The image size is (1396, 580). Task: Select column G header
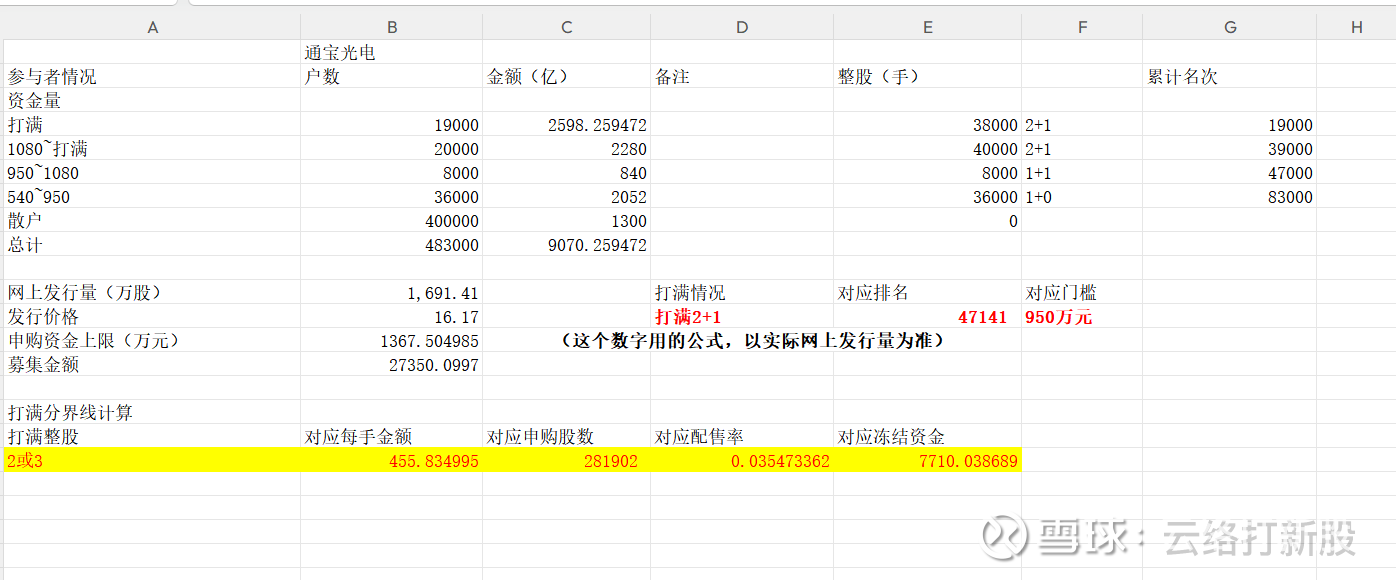(1230, 27)
